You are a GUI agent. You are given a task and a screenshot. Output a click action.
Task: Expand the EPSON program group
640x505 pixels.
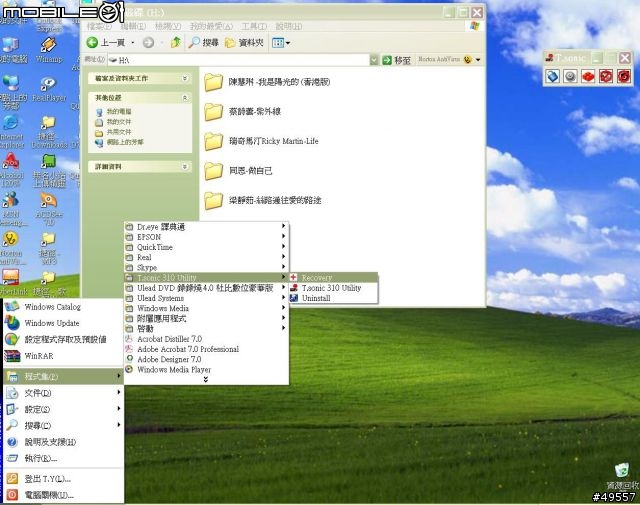pos(206,237)
